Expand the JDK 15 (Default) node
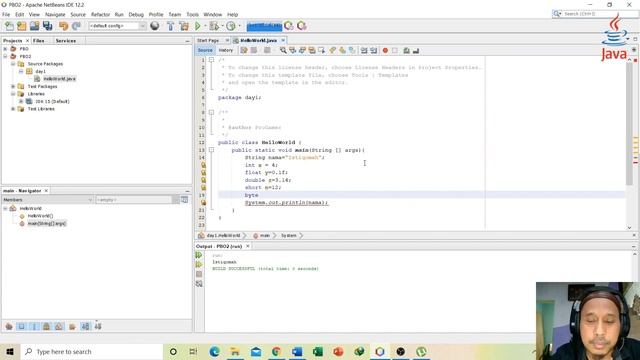 point(21,101)
